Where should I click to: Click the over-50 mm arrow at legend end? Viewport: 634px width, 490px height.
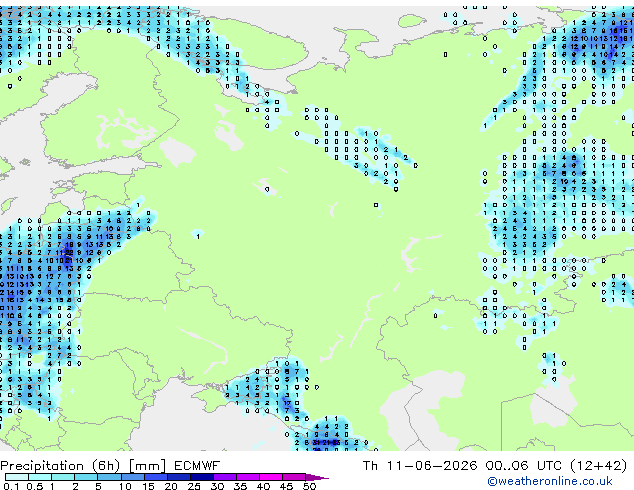point(317,477)
